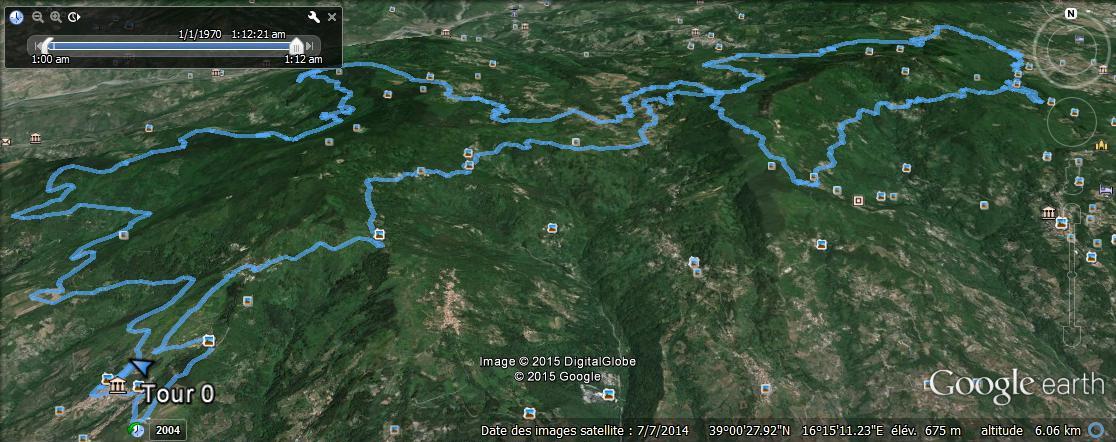Click the right time slider handle
Viewport: 1116px width, 442px height.
point(297,46)
